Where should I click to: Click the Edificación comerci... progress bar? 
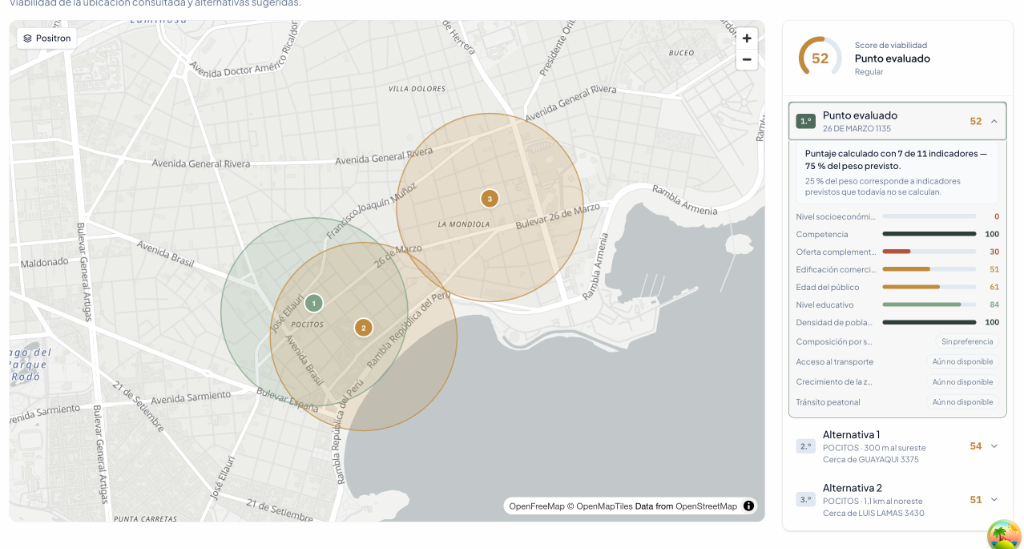[x=929, y=269]
